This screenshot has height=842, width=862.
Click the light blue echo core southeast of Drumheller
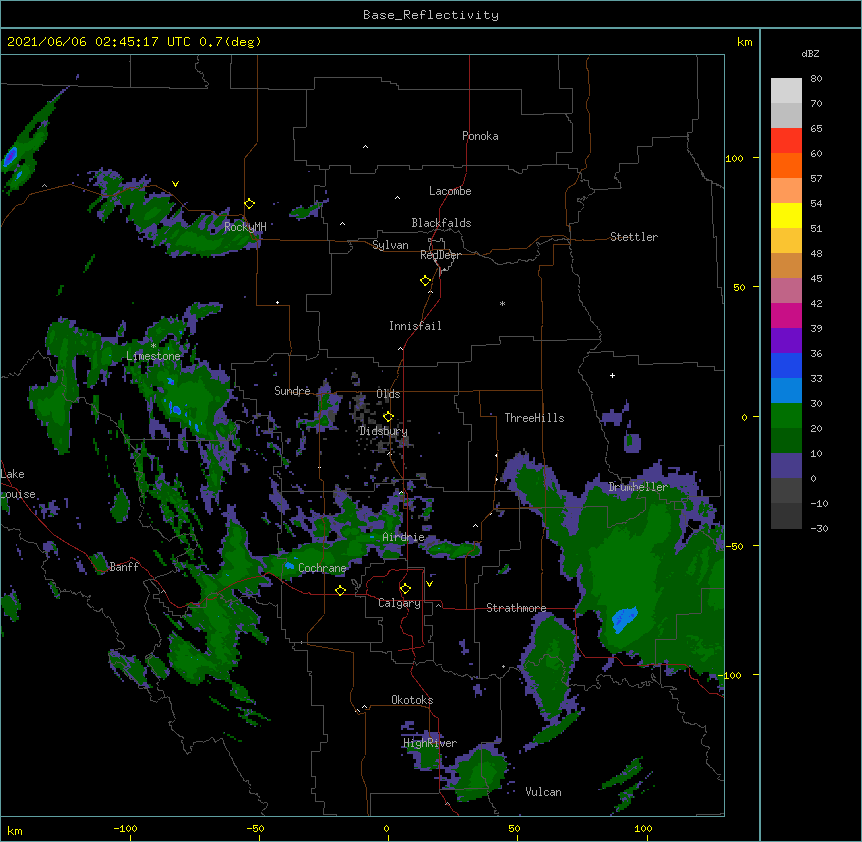click(625, 619)
